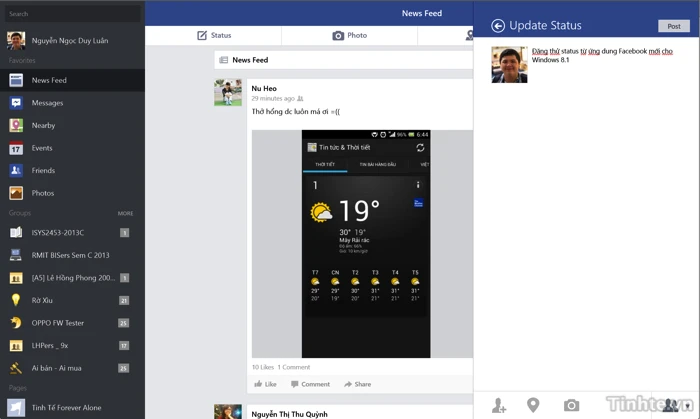View the 10 Likes link
This screenshot has height=419, width=700.
click(x=262, y=367)
